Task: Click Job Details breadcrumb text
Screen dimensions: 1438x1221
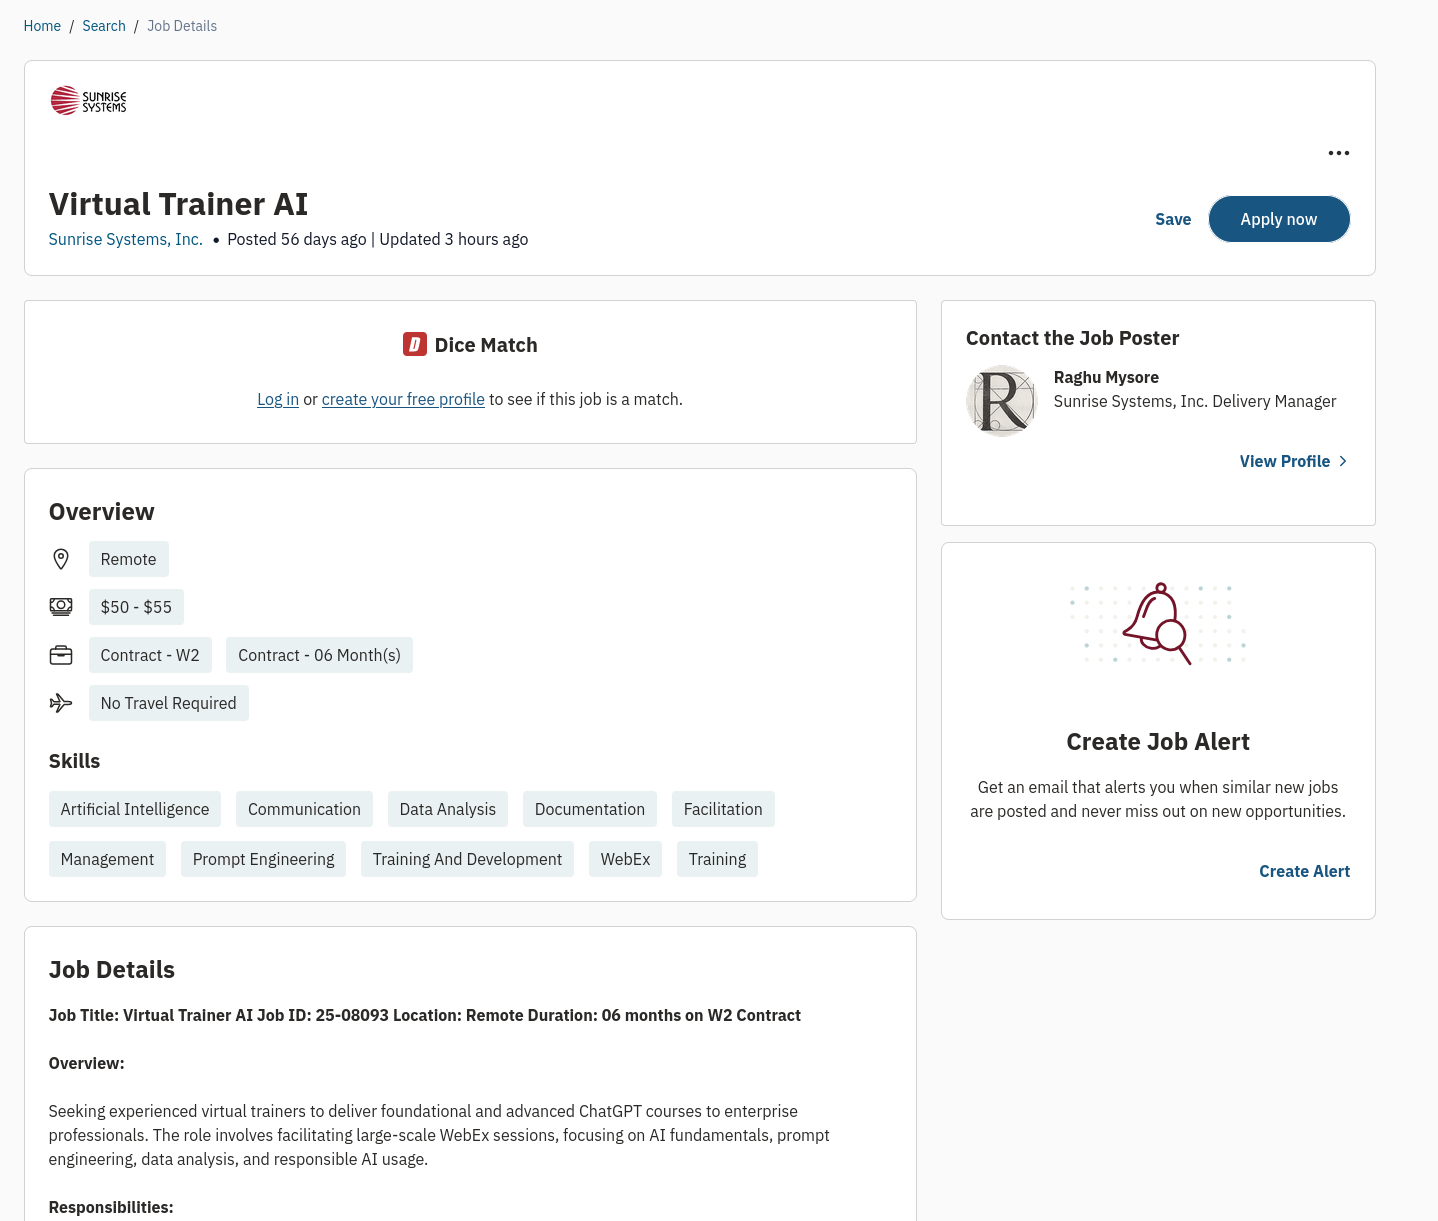Action: [x=182, y=26]
